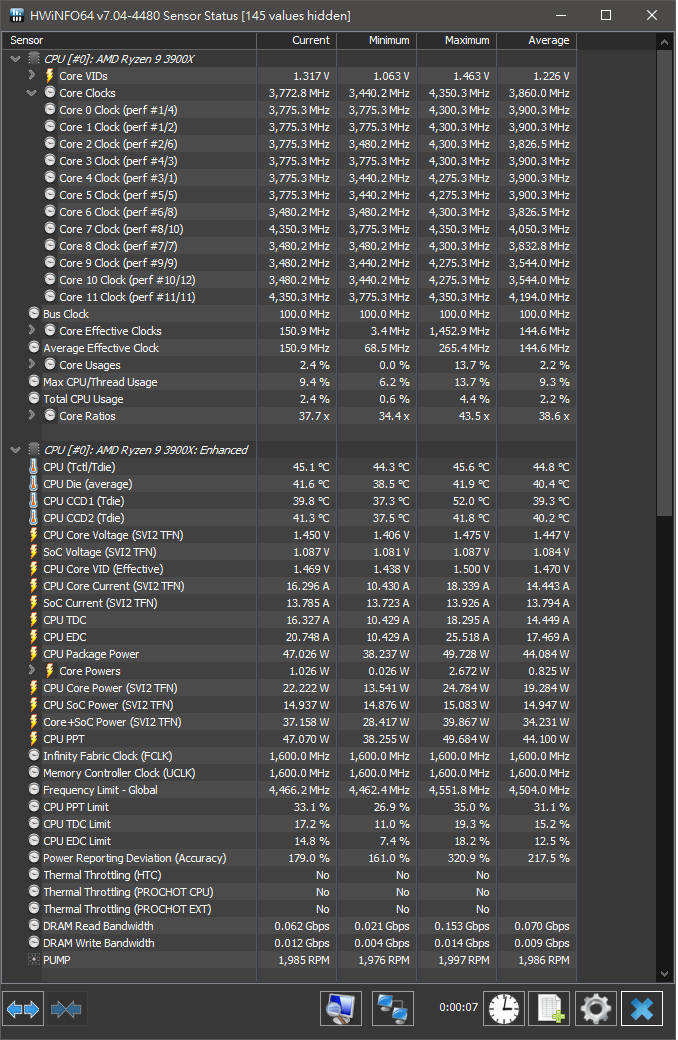The width and height of the screenshot is (678, 1040).
Task: Click the vertical scrollbar down arrow
Action: [665, 974]
